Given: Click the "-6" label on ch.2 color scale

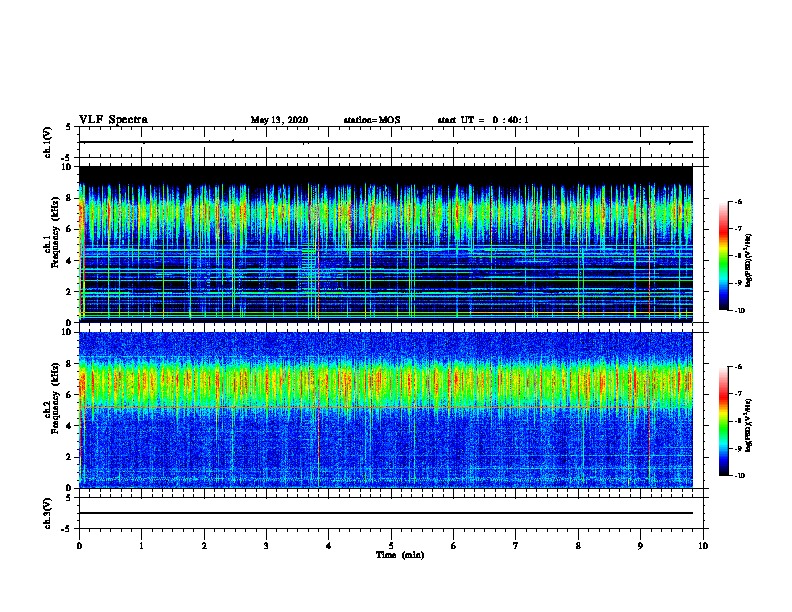Looking at the screenshot, I should coord(738,367).
